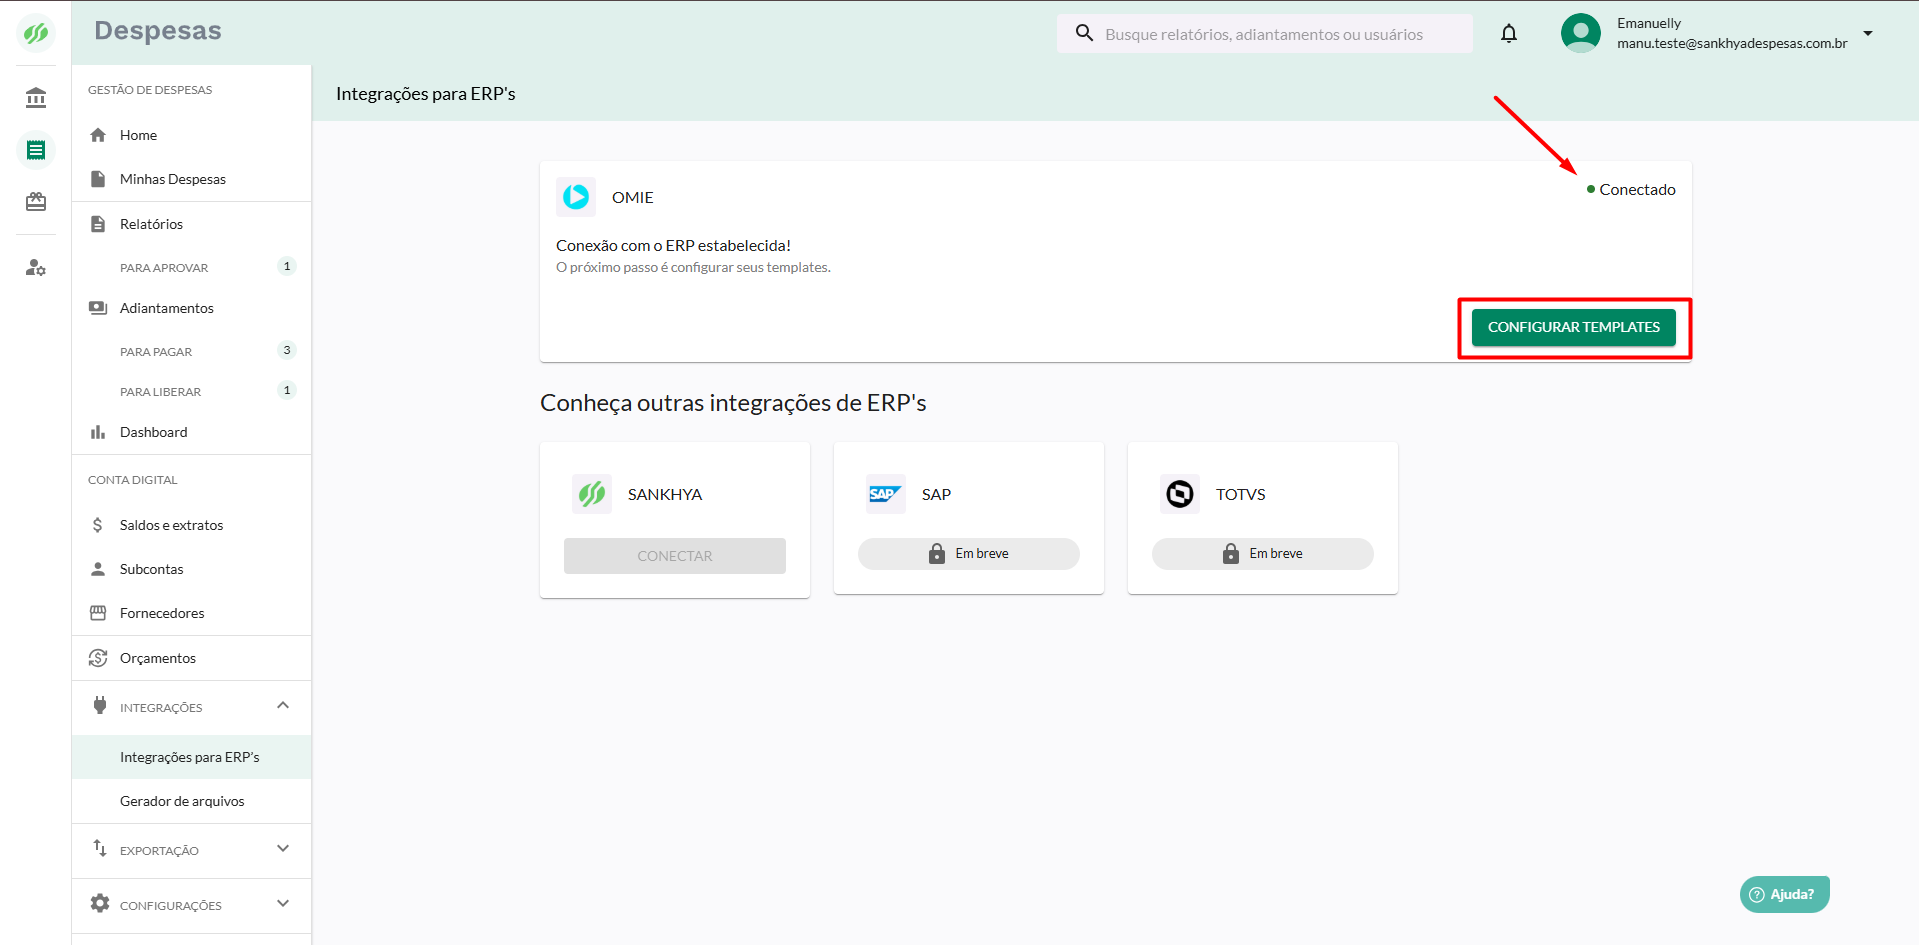Select the green expenses list icon in the rail
Viewport: 1919px width, 945px height.
pyautogui.click(x=36, y=150)
